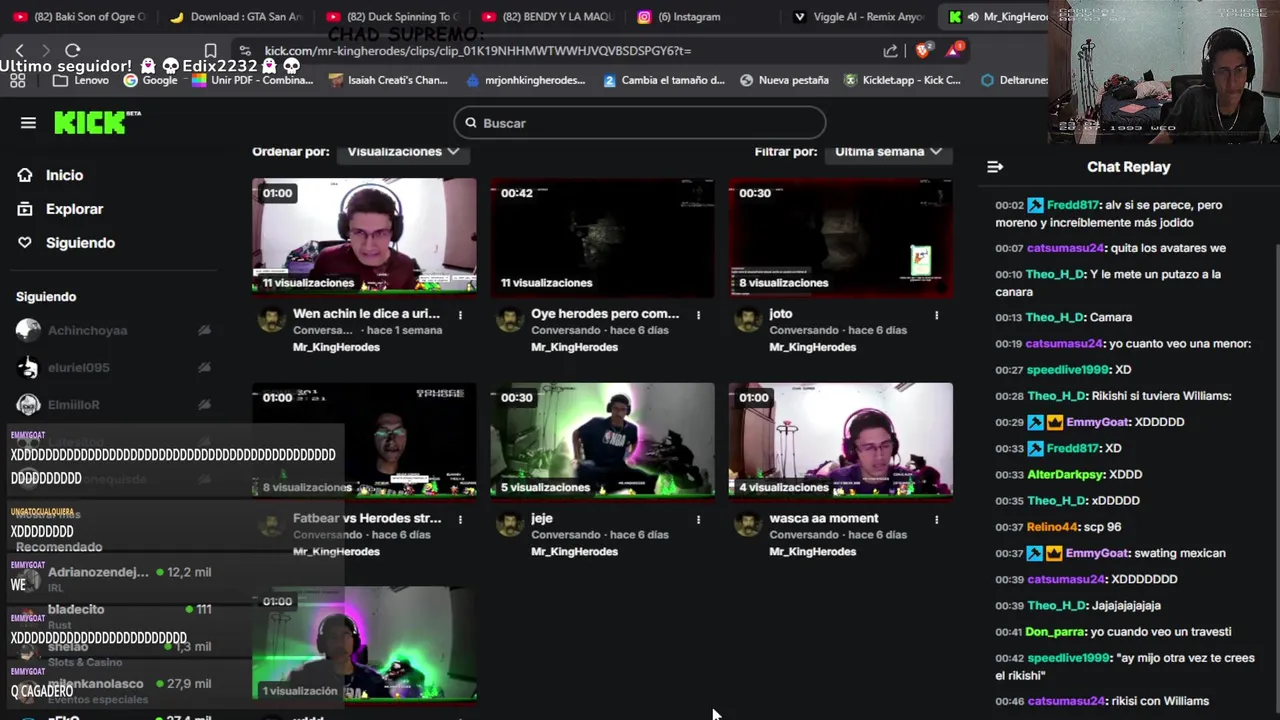
Task: Click the avatar beside 'wasca aa moment' clip
Action: coord(747,524)
